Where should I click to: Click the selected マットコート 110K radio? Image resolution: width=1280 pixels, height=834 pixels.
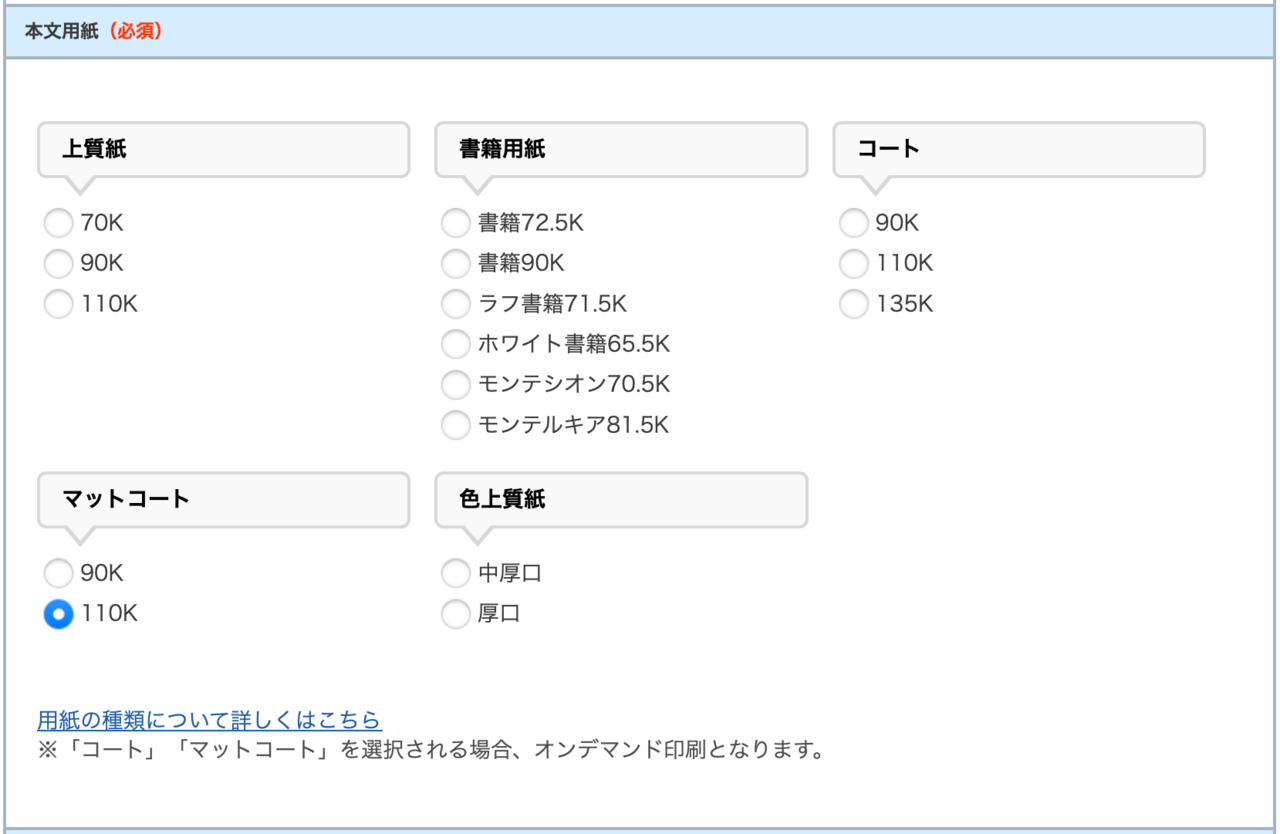pyautogui.click(x=59, y=614)
